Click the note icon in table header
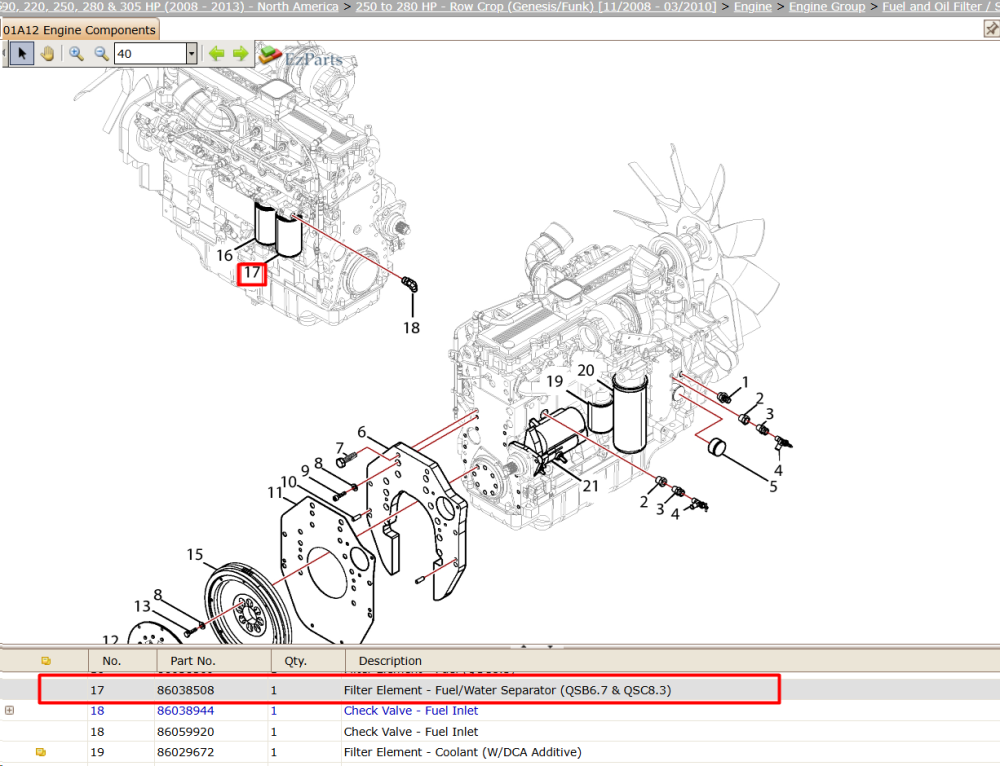1000x766 pixels. 46,661
